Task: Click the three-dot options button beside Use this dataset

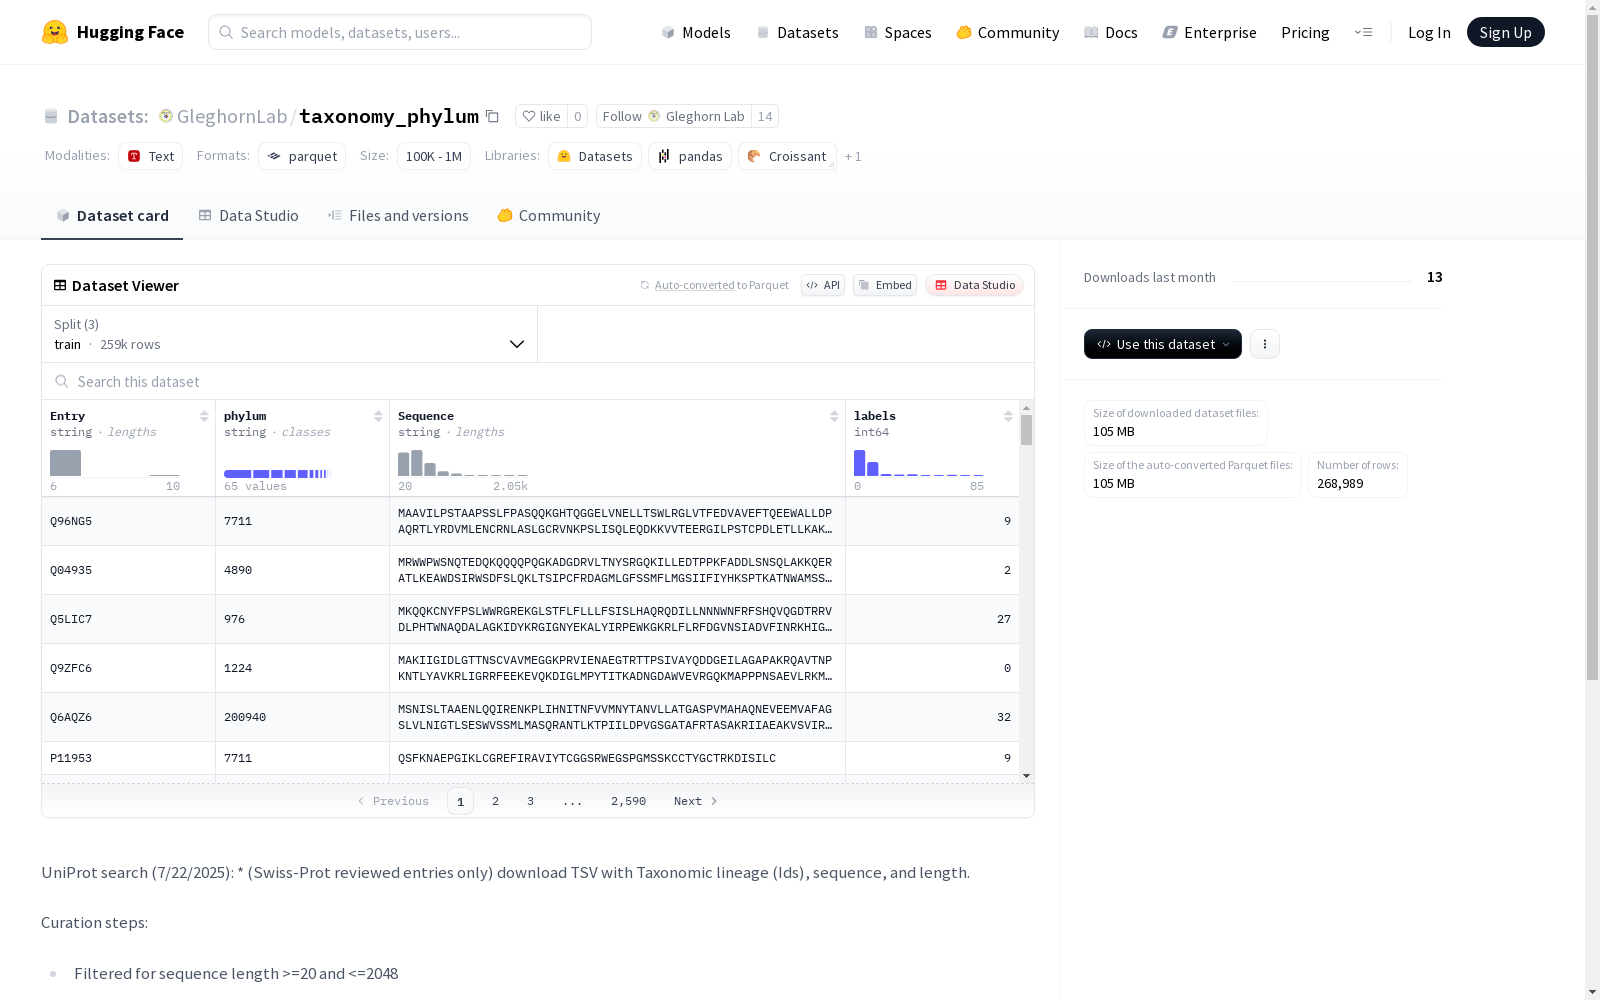Action: point(1265,344)
